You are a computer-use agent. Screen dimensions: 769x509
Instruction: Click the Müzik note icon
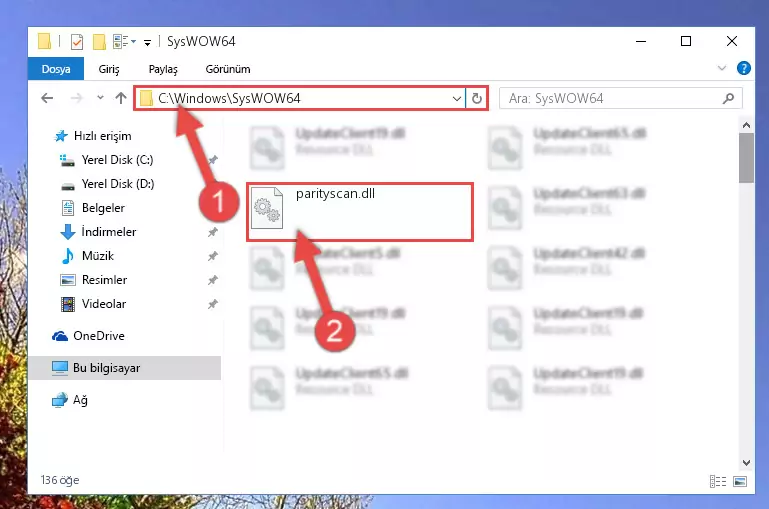point(68,256)
